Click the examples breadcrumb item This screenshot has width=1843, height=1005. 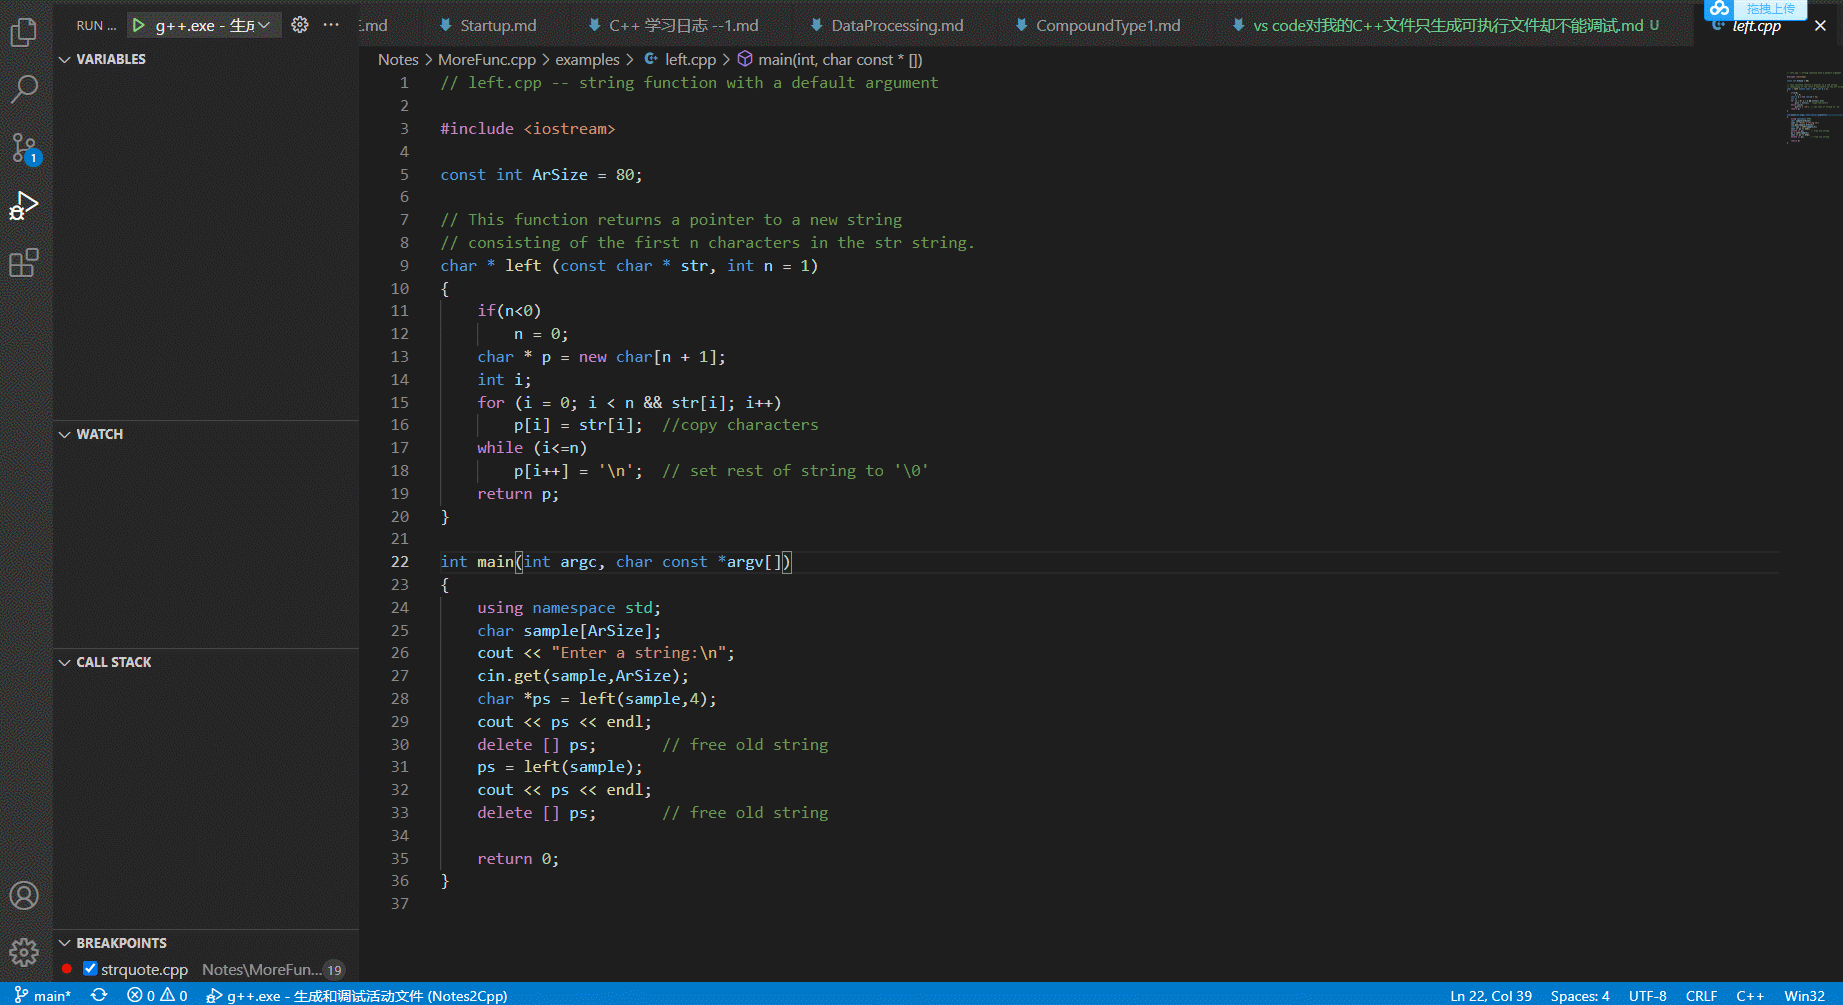pos(588,59)
